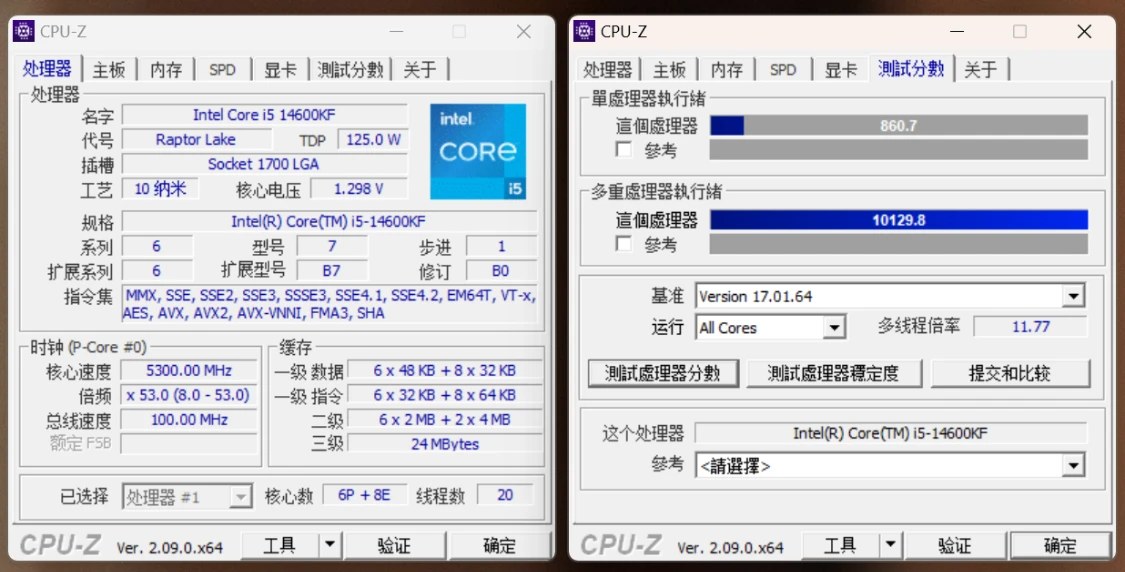The width and height of the screenshot is (1125, 572).
Task: Click core count value 6P + 8E
Action: [x=364, y=495]
